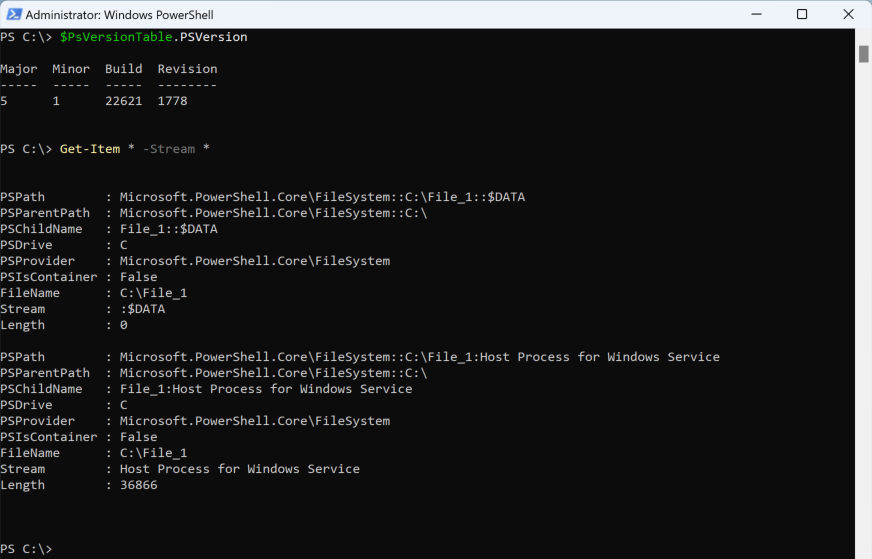Click the first PSPath line ending in $DATA
The height and width of the screenshot is (559, 872).
point(262,197)
